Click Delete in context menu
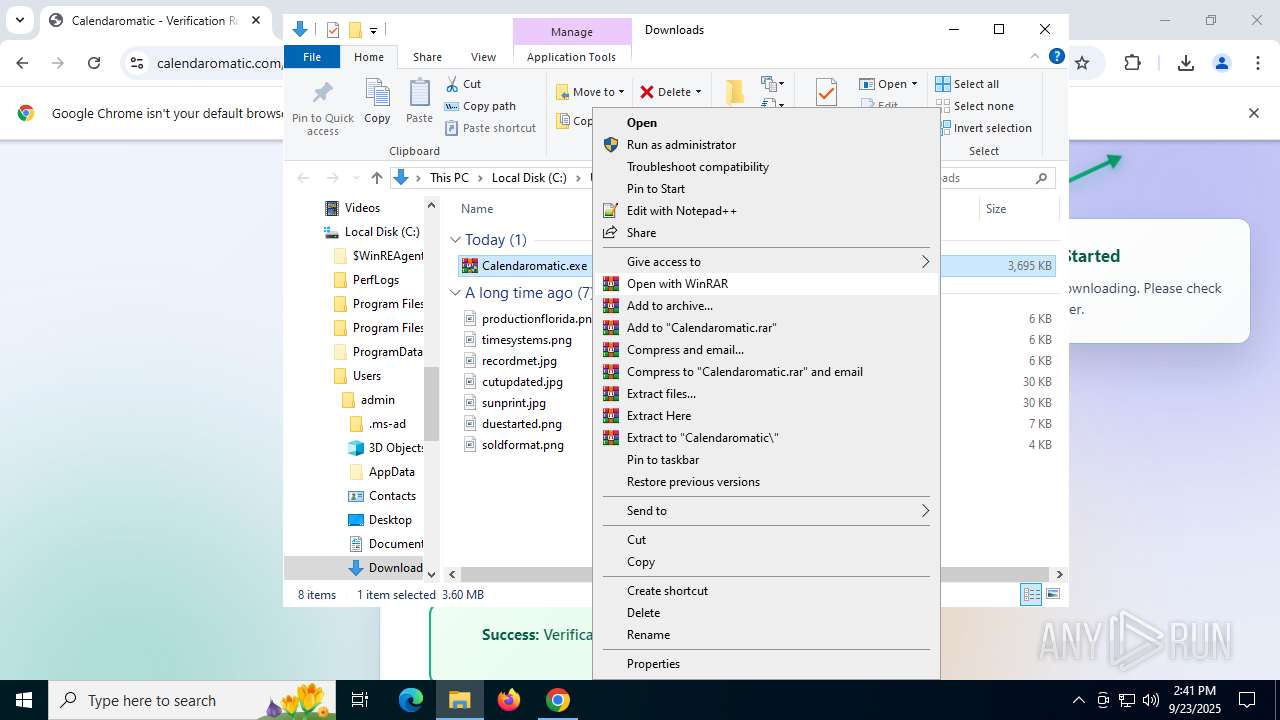The width and height of the screenshot is (1280, 720). pyautogui.click(x=766, y=613)
